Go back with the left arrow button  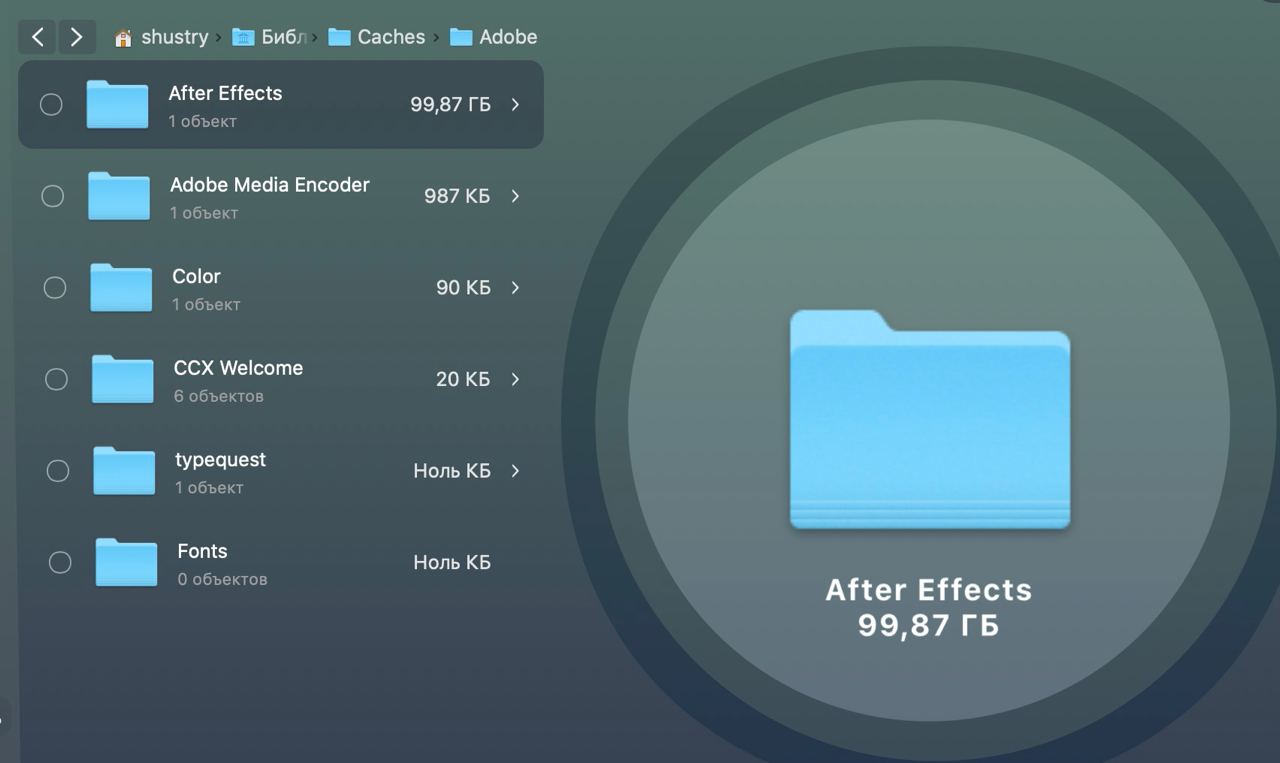click(x=37, y=37)
